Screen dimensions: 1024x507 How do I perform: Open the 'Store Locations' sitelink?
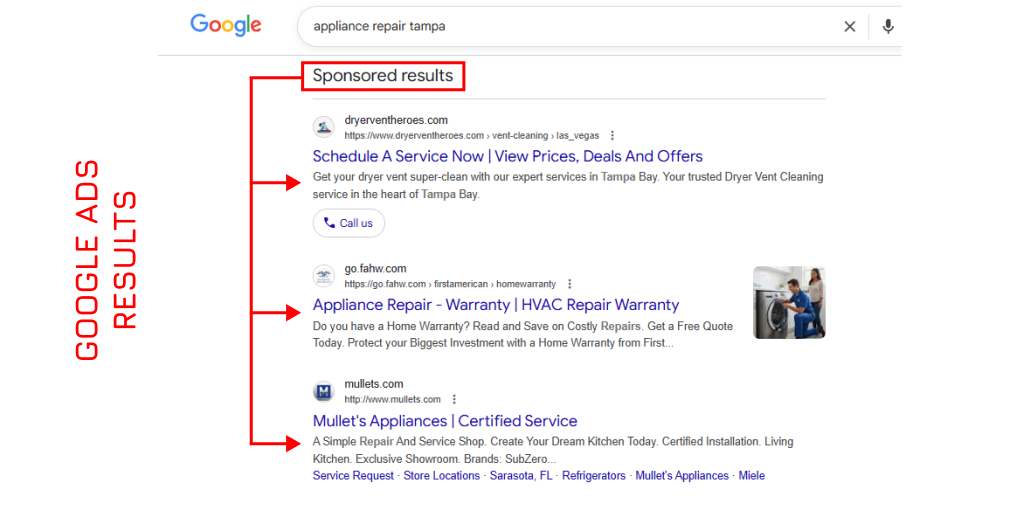coord(441,476)
